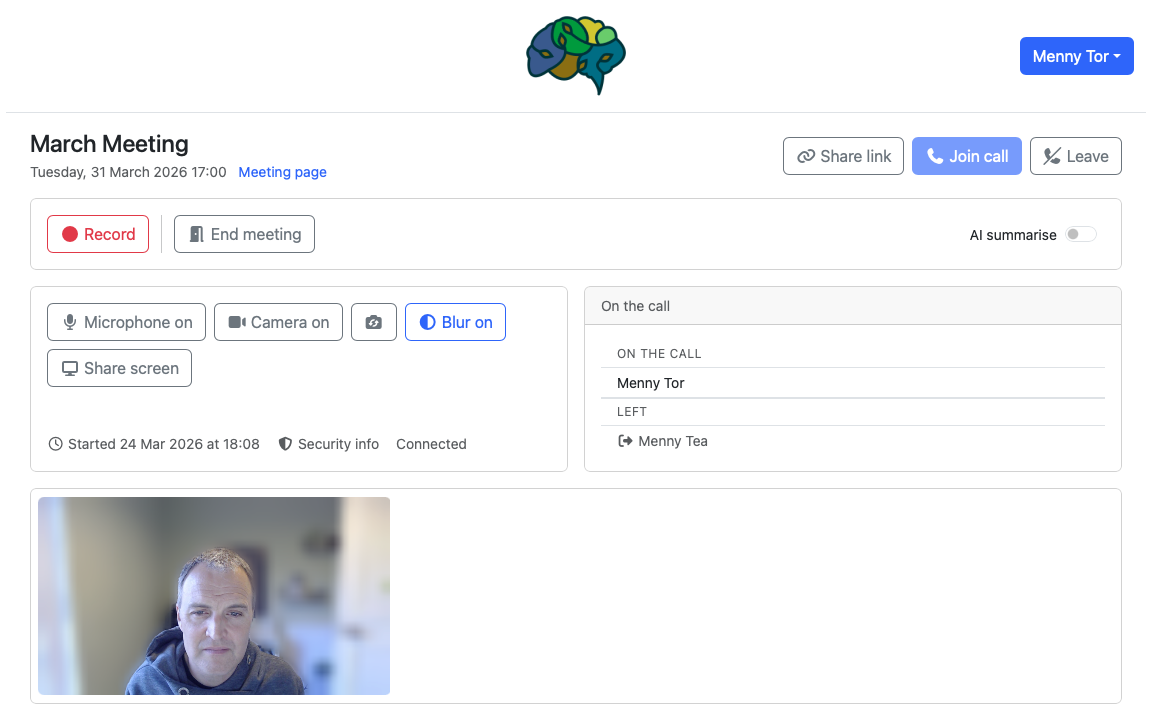Click the clock icon next to Started

click(55, 444)
